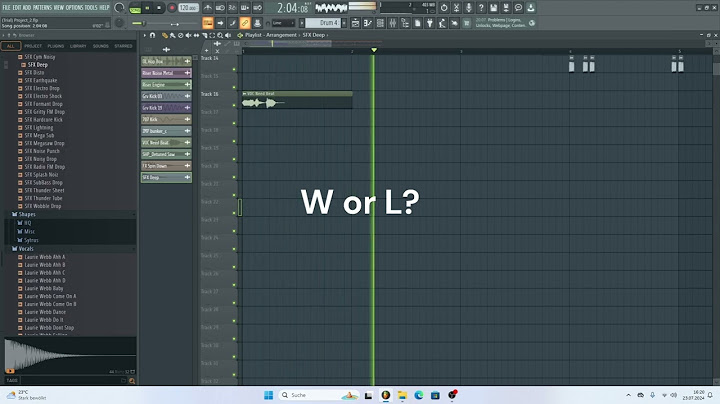Image resolution: width=720 pixels, height=404 pixels.
Task: Toggle the link chain multilink button
Action: point(245,23)
